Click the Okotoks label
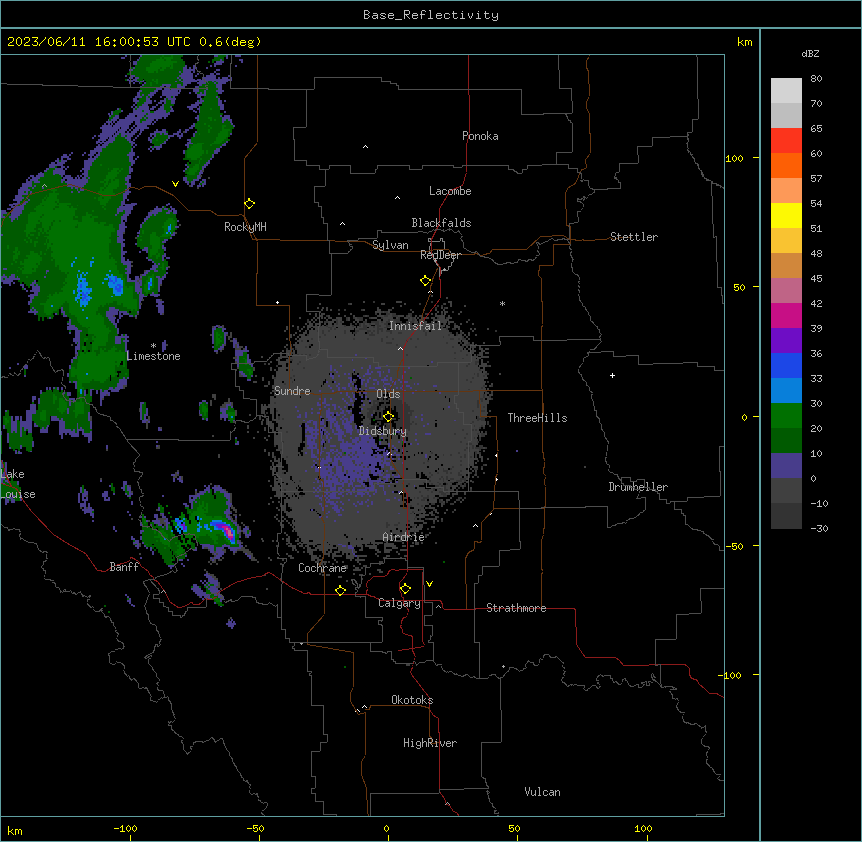This screenshot has height=842, width=862. 412,700
